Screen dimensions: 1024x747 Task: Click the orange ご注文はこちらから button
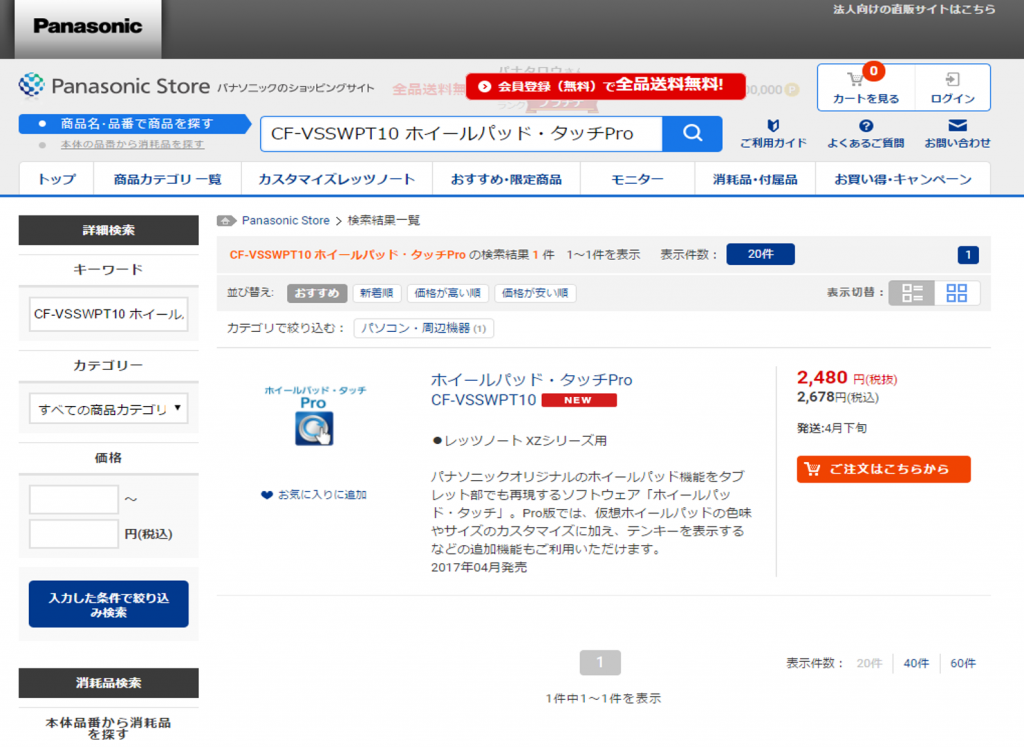click(883, 469)
